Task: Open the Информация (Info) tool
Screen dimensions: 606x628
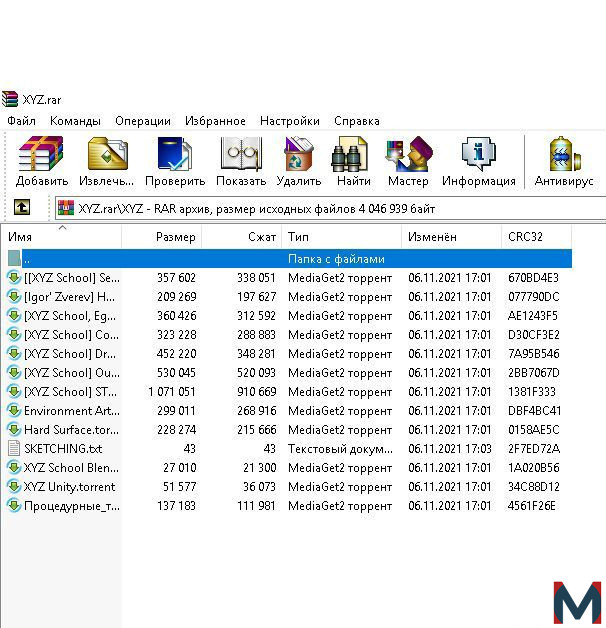Action: pyautogui.click(x=479, y=154)
